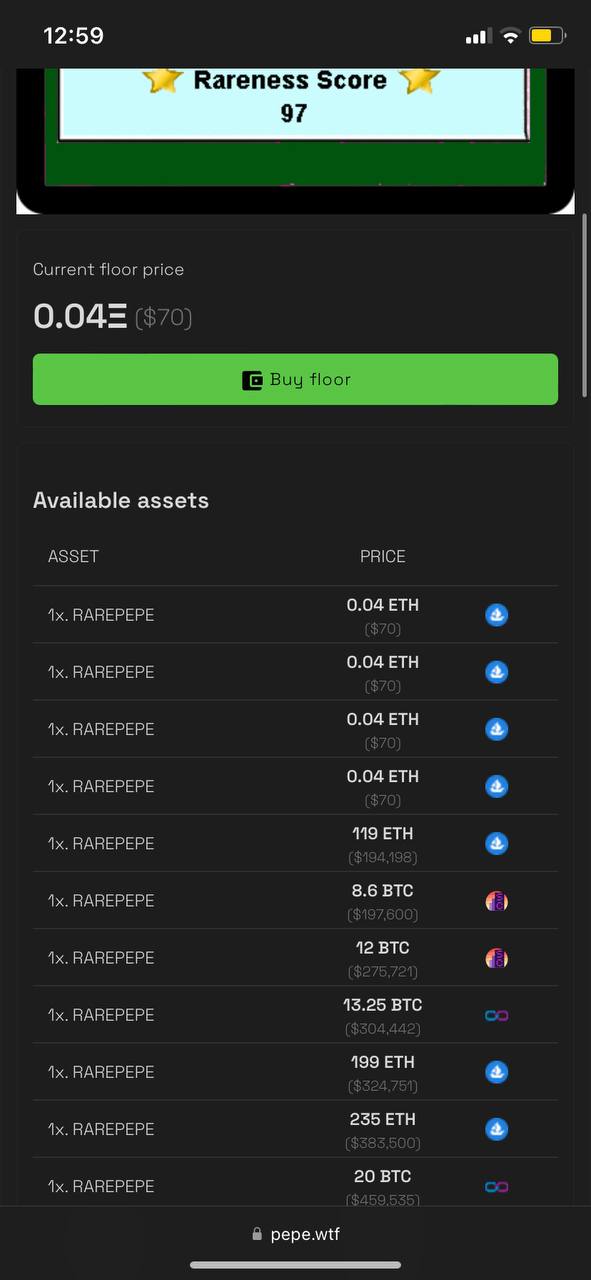Image resolution: width=591 pixels, height=1280 pixels.
Task: Click OpenSea icon on 199 ETH listing
Action: pos(496,1072)
